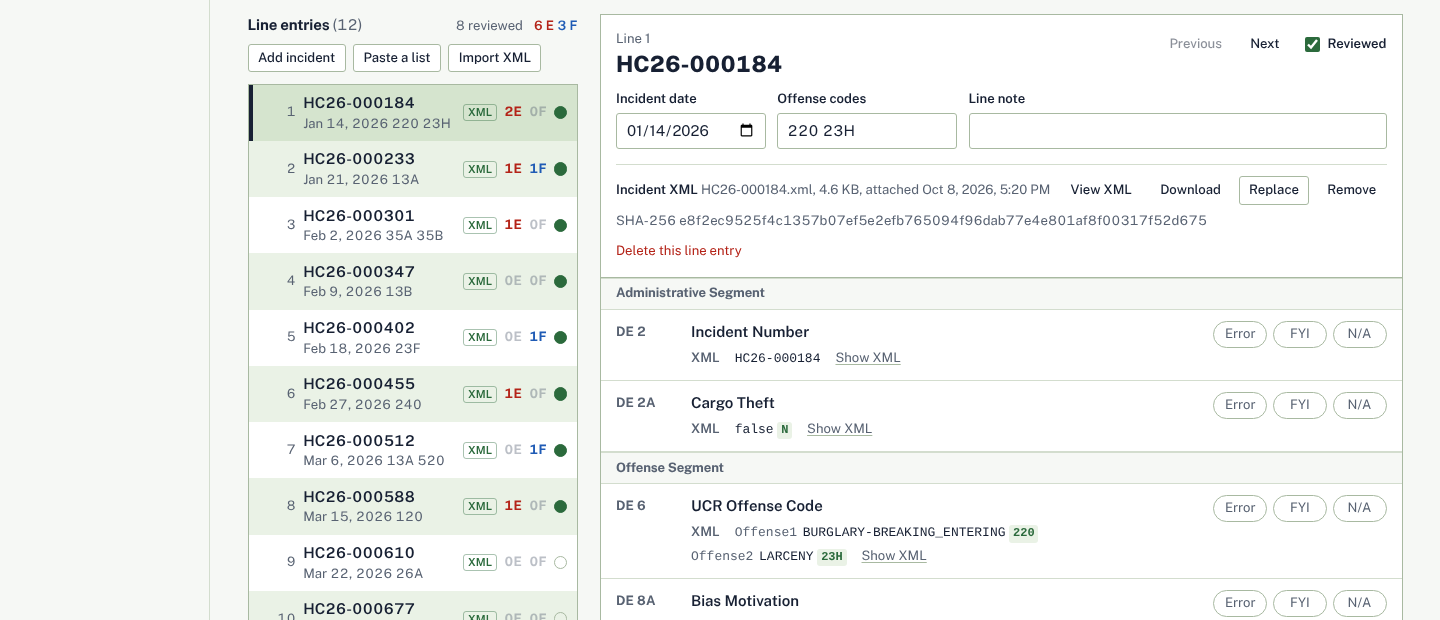Focus the Line note input field
The image size is (1440, 620).
[x=1178, y=131]
